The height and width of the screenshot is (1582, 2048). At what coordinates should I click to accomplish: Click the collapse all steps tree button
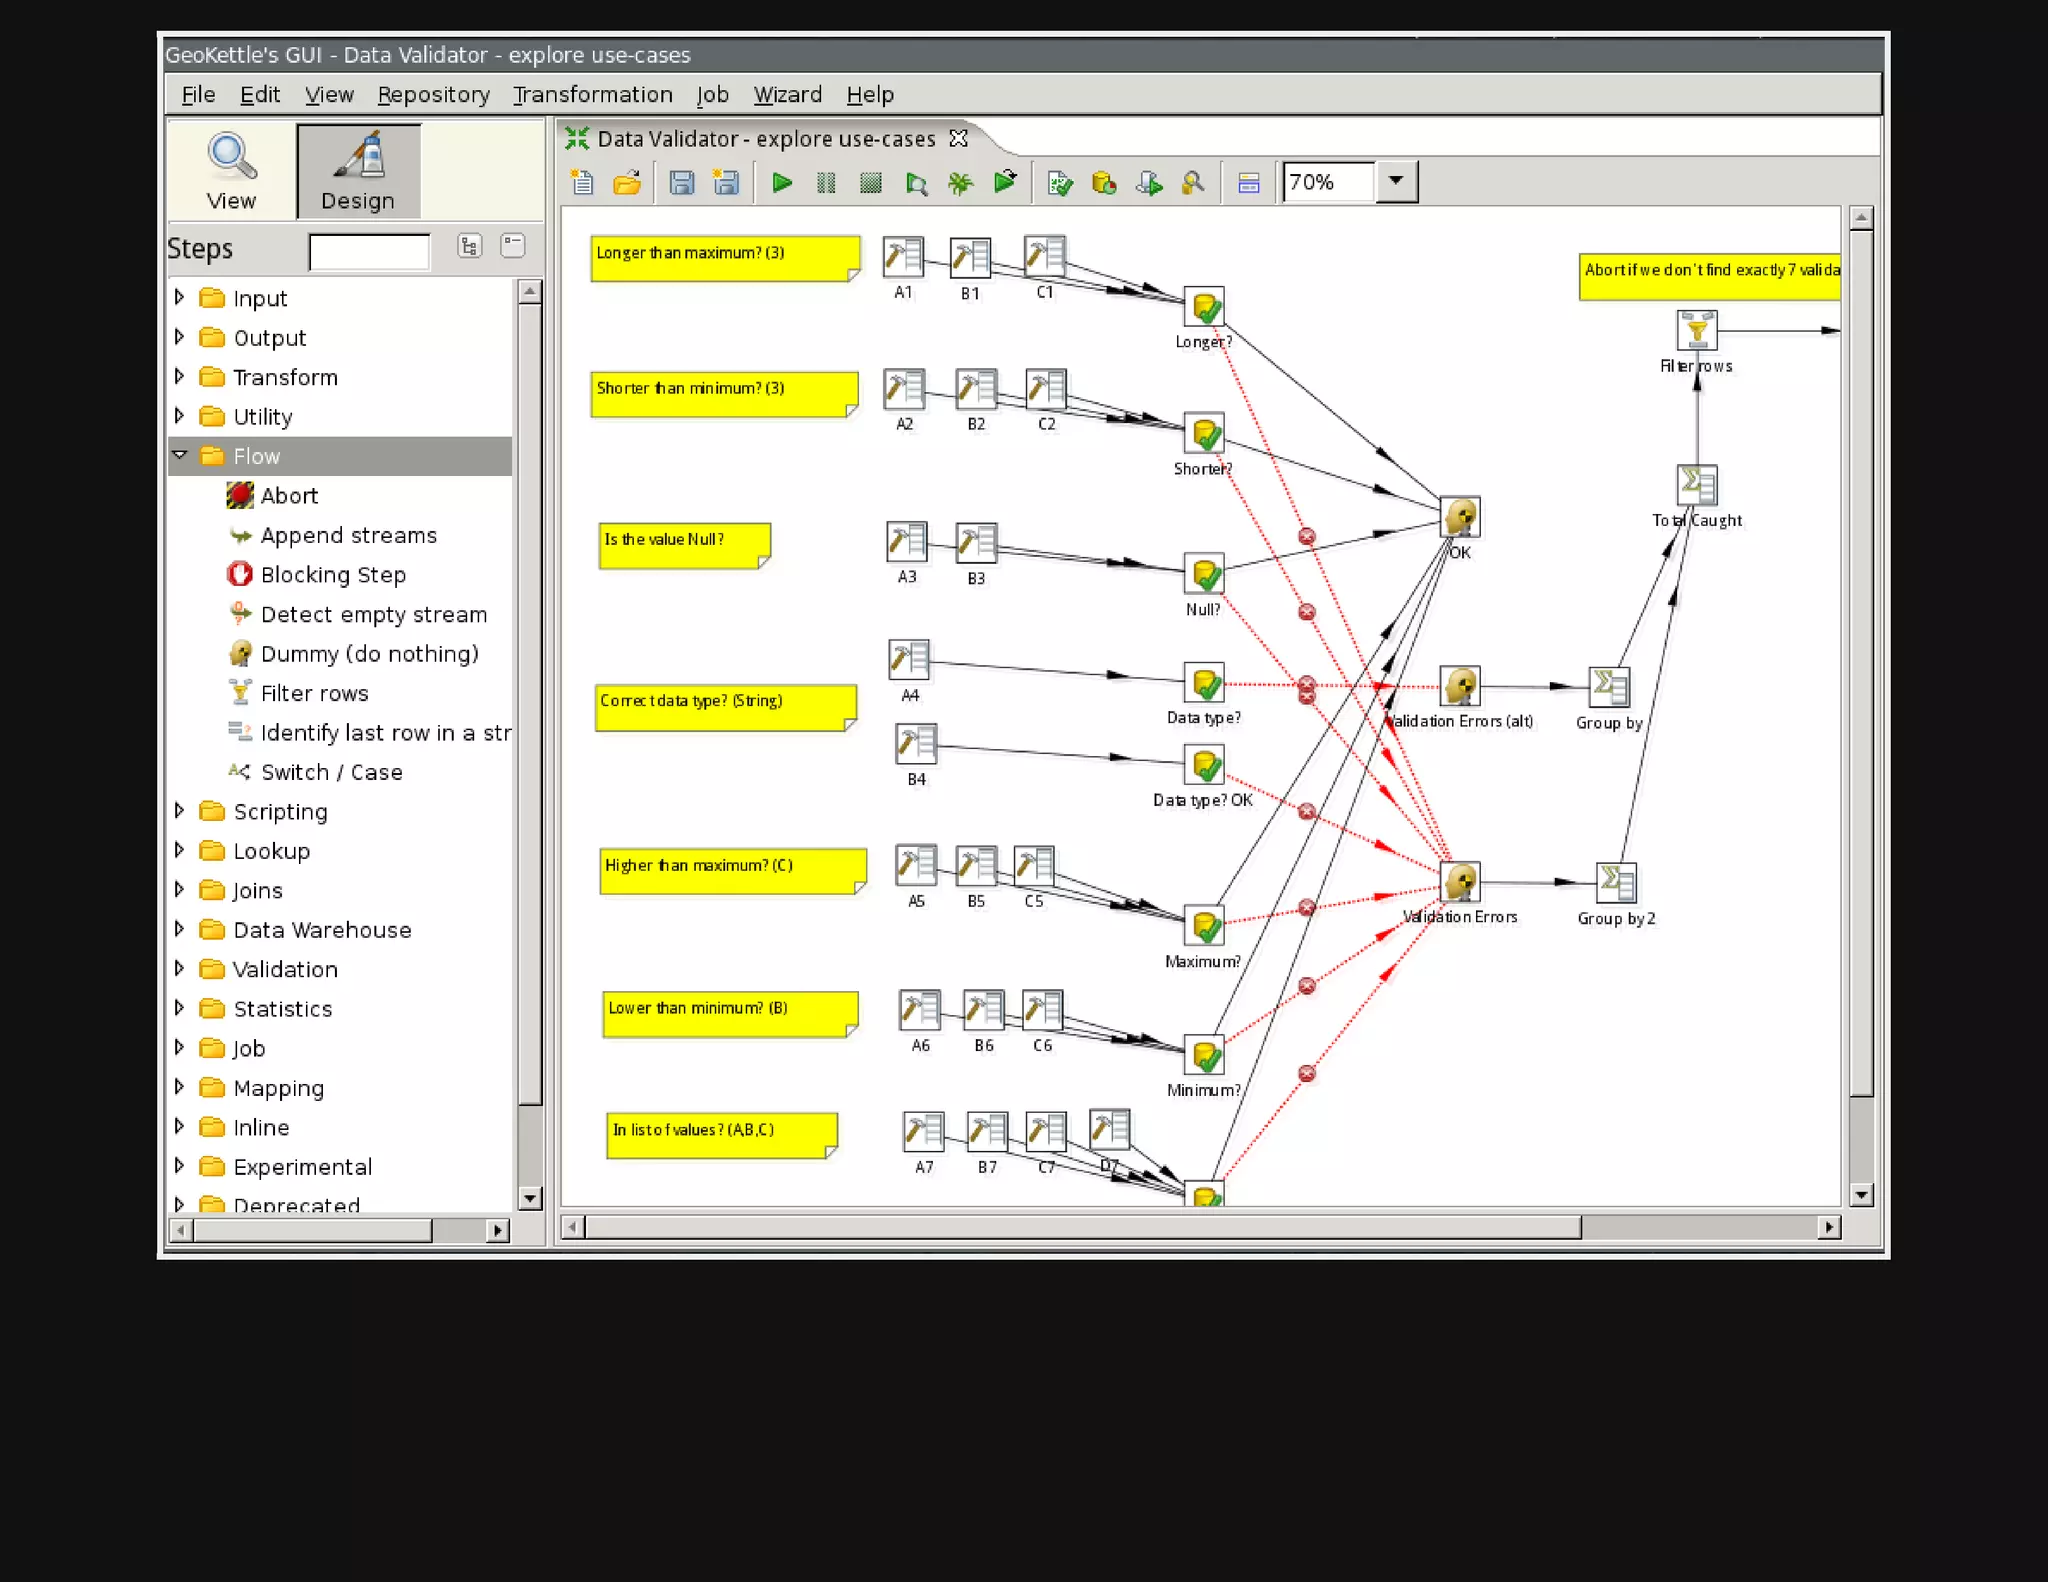513,245
